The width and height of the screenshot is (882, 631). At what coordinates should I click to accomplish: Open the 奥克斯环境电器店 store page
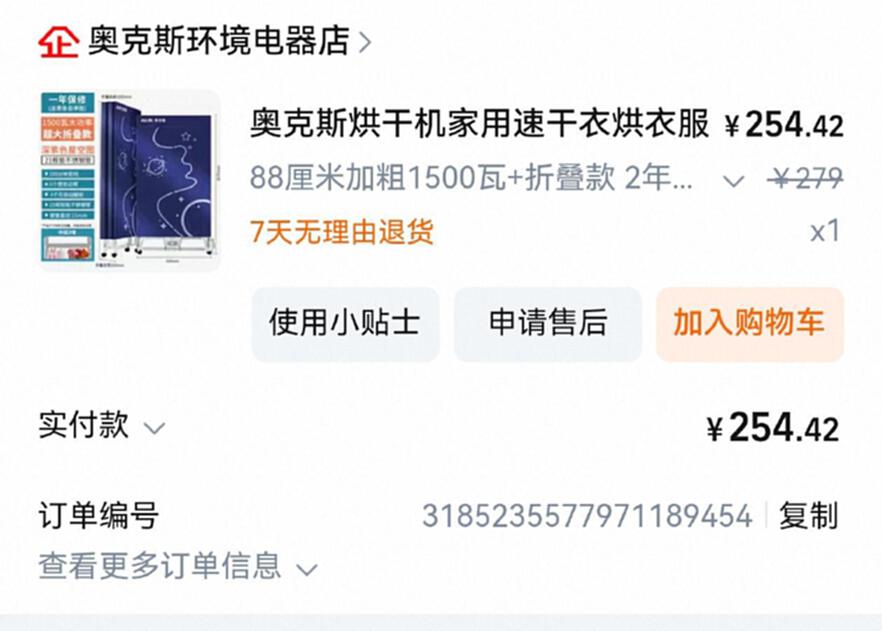(x=219, y=41)
